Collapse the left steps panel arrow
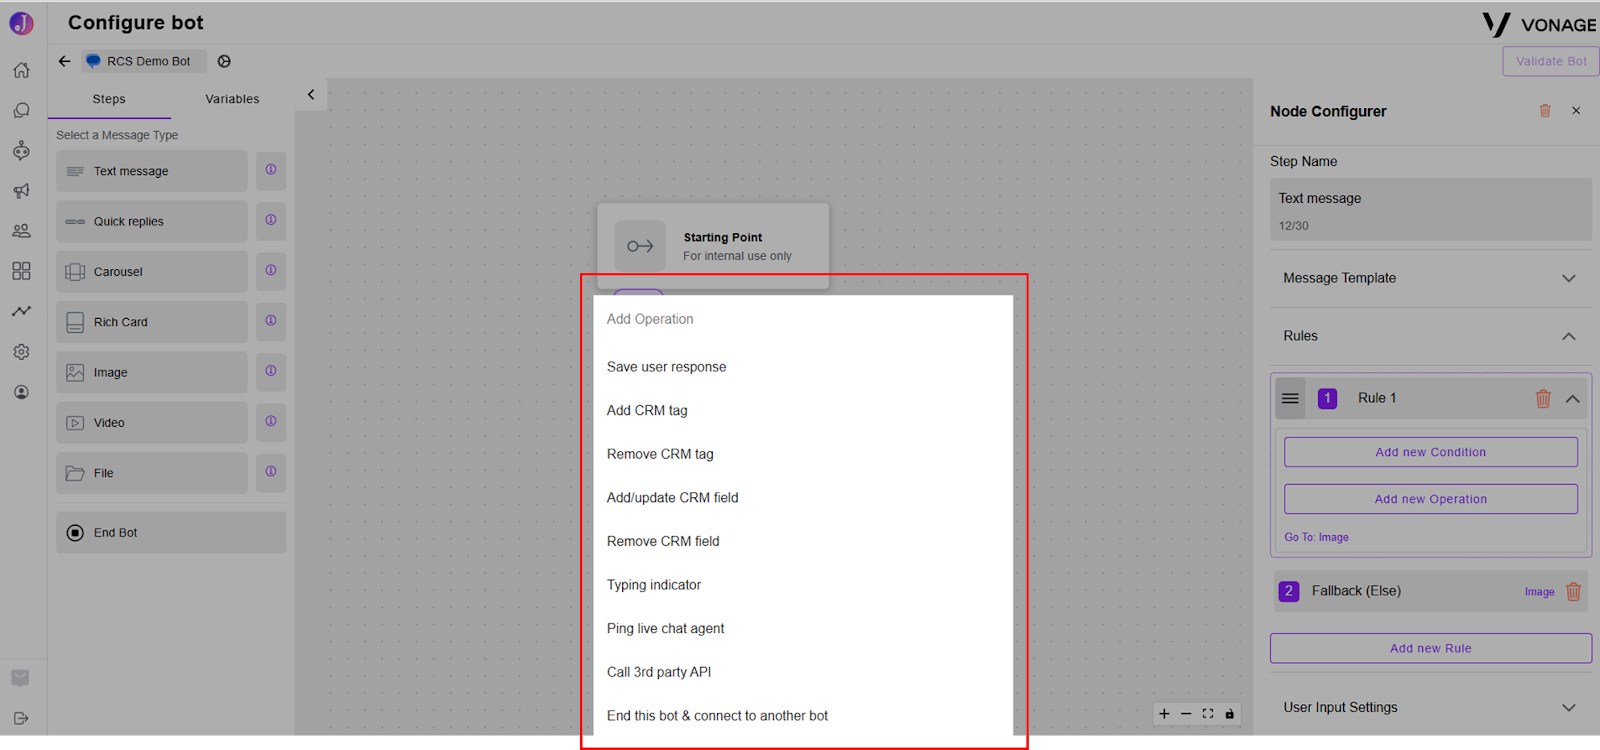 coord(311,95)
